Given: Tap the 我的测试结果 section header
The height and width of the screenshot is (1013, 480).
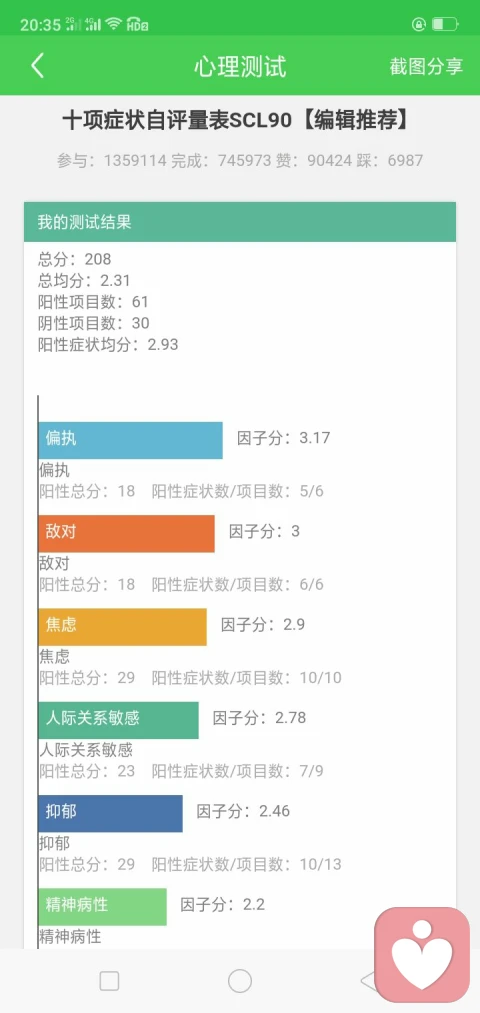Looking at the screenshot, I should coord(240,222).
